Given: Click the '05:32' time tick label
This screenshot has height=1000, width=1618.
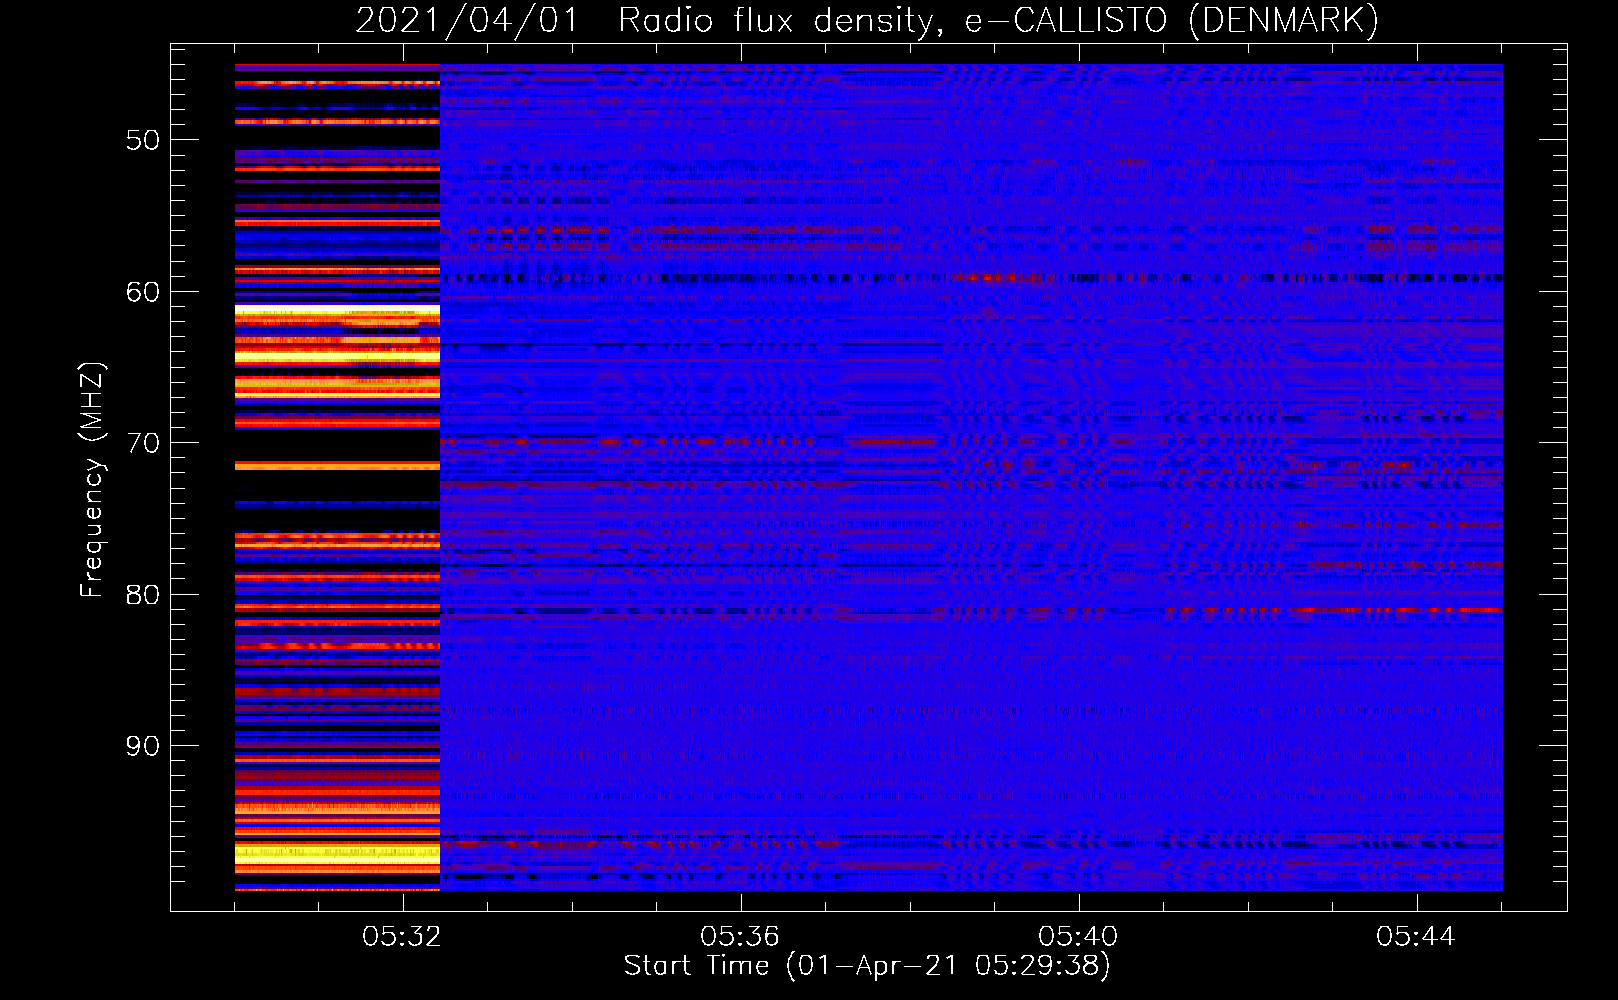Looking at the screenshot, I should pyautogui.click(x=403, y=937).
